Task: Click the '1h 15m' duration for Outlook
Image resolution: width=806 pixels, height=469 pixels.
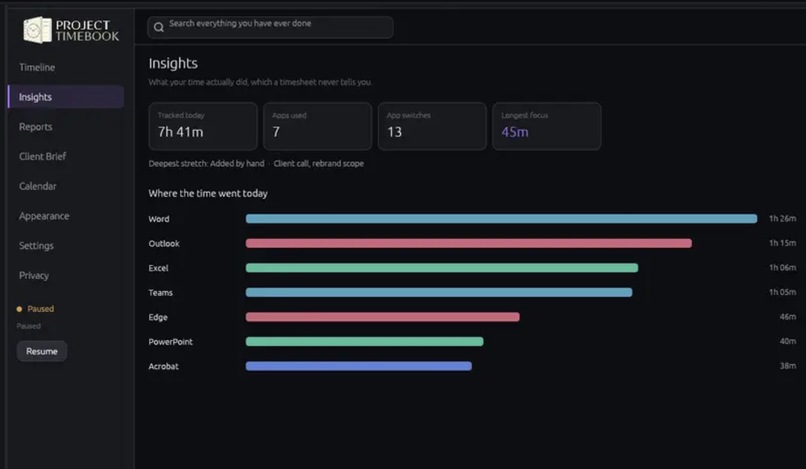Action: (x=782, y=243)
